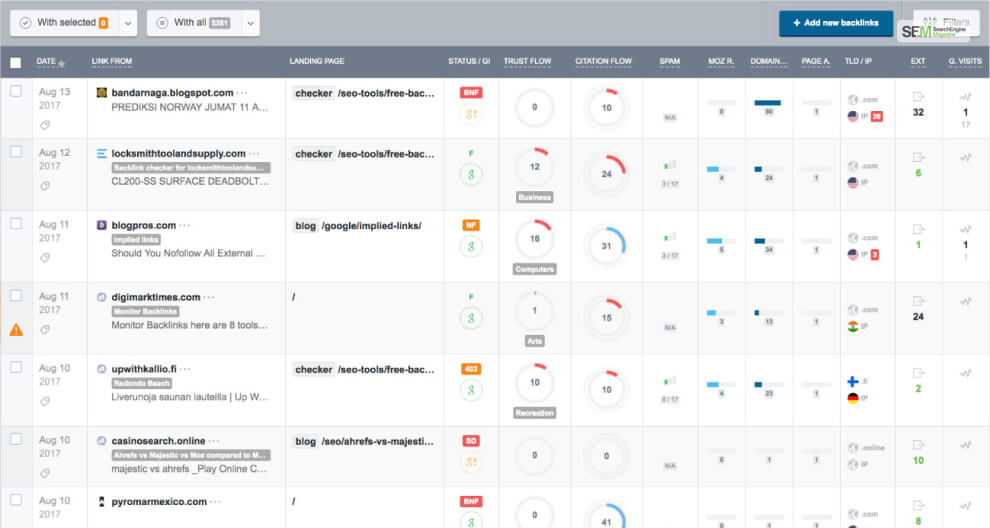Image resolution: width=990 pixels, height=528 pixels.
Task: Sort by EXT column header
Action: pyautogui.click(x=918, y=61)
